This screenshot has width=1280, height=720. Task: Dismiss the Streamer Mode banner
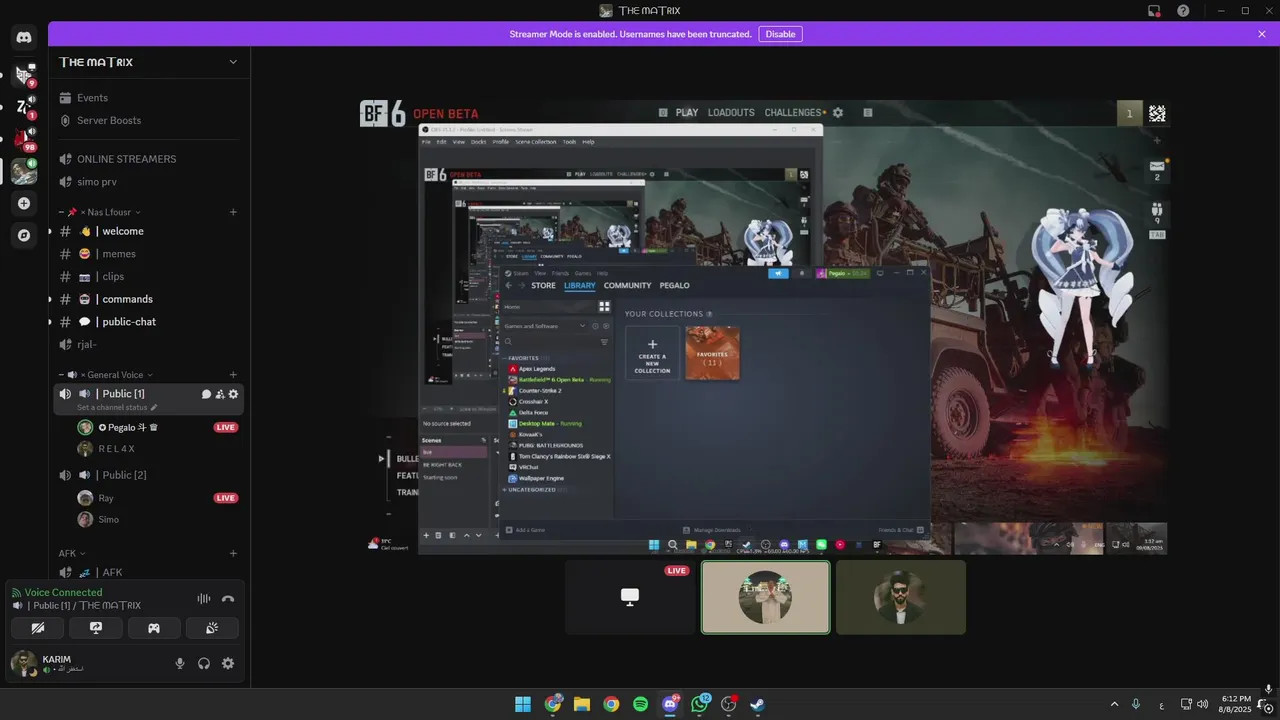pos(1261,34)
